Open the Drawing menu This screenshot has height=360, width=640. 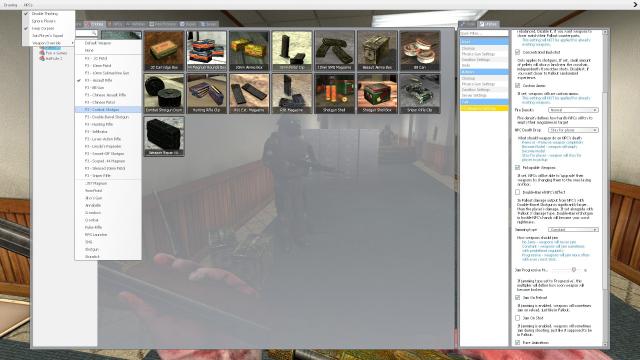pos(11,5)
